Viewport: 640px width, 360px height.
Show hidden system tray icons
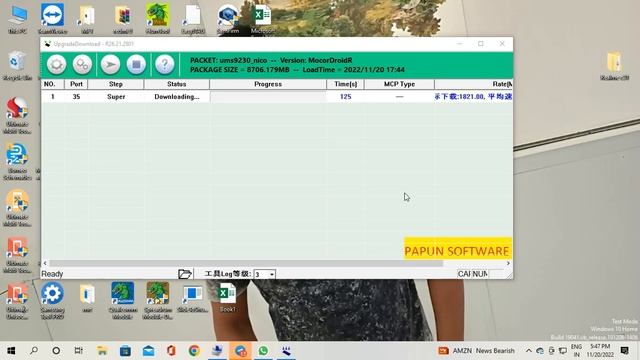click(529, 351)
